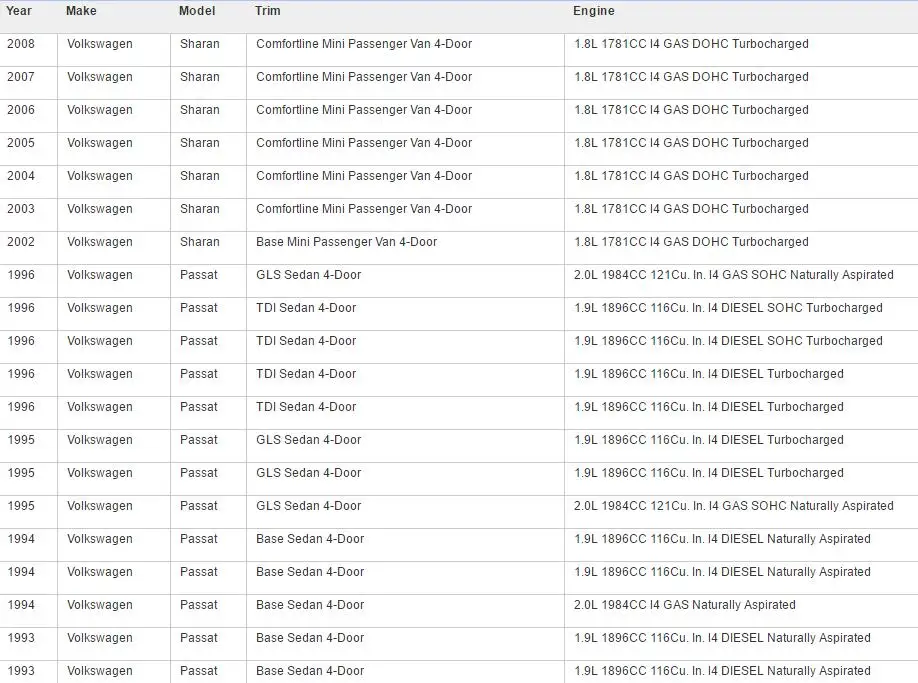Select the 2005 year cell

click(21, 143)
